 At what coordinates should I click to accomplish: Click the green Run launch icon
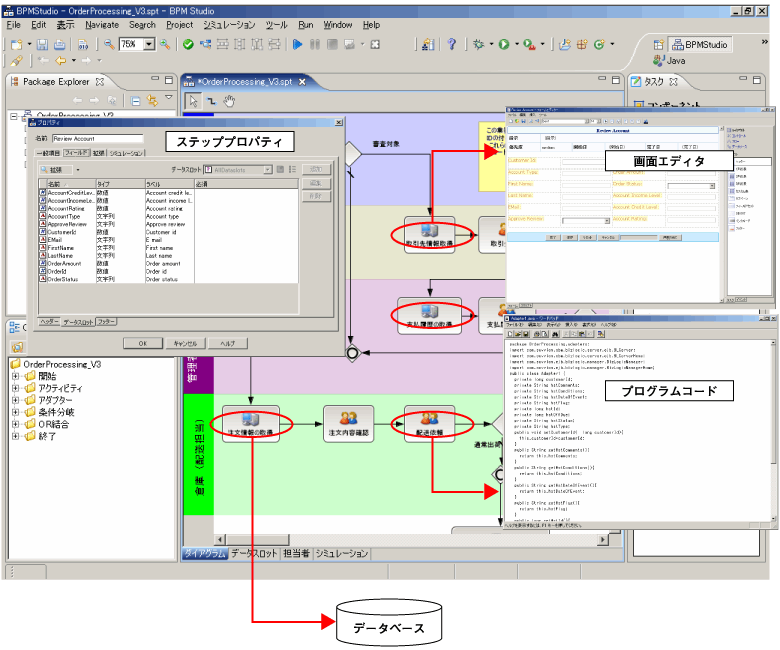(504, 45)
